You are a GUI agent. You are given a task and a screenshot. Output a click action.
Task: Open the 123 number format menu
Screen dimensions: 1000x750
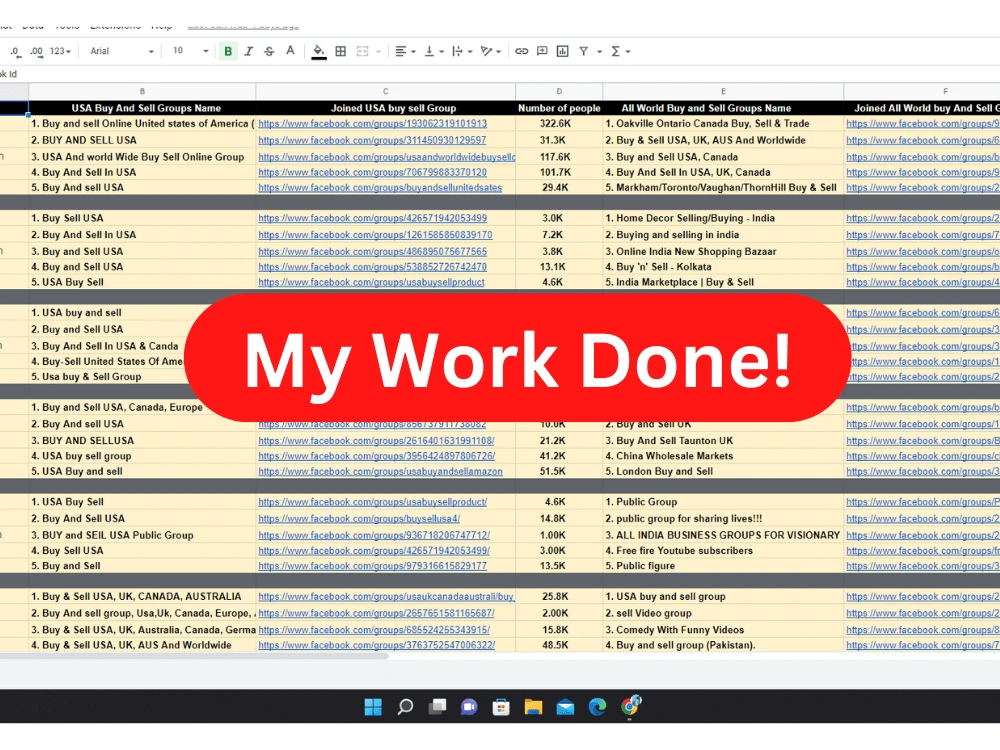click(61, 52)
